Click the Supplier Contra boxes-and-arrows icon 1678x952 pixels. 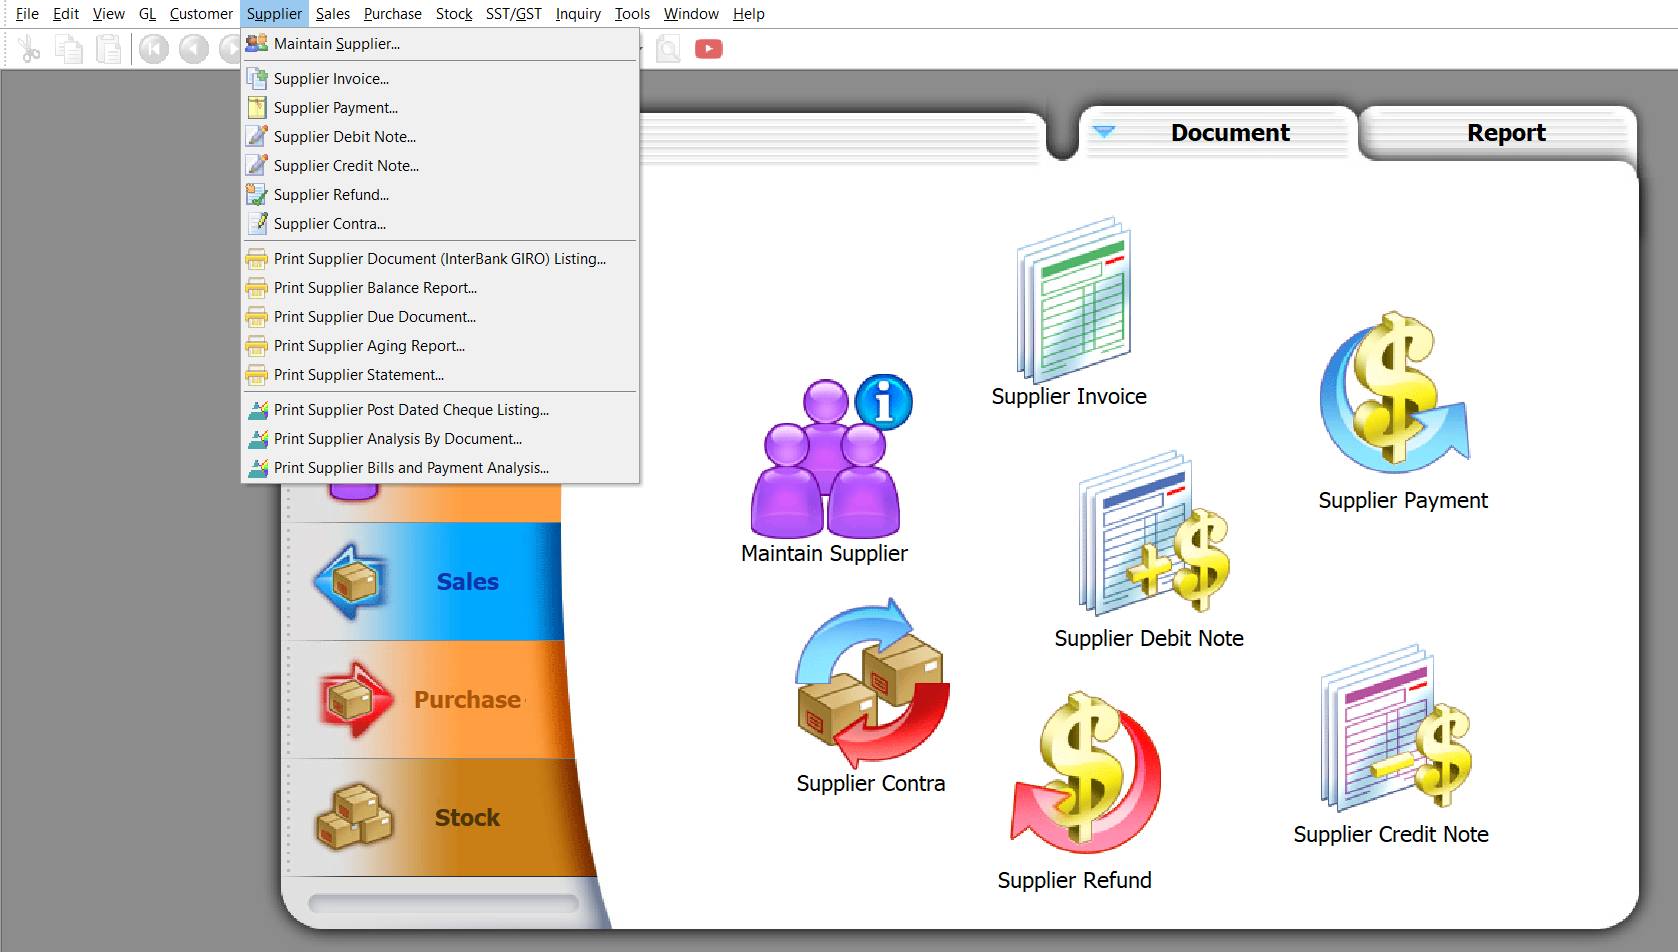pyautogui.click(x=870, y=685)
